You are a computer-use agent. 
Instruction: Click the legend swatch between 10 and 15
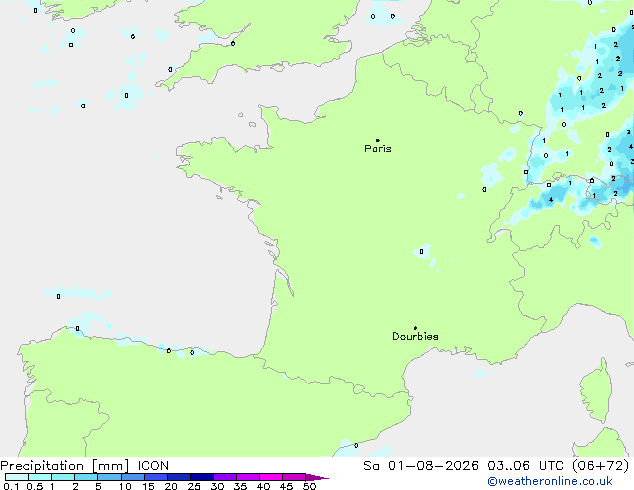pos(133,477)
